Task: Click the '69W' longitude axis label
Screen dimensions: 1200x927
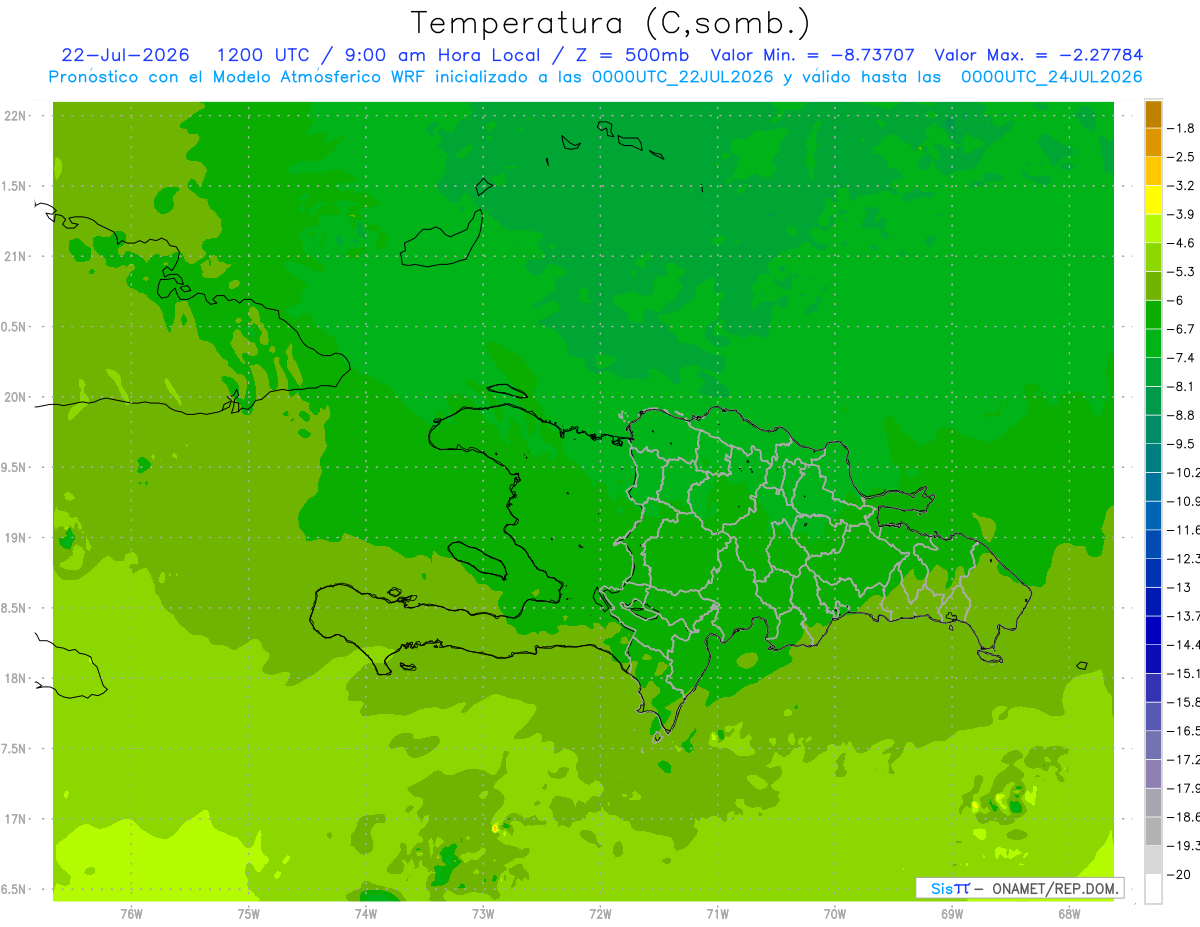Action: pyautogui.click(x=952, y=914)
